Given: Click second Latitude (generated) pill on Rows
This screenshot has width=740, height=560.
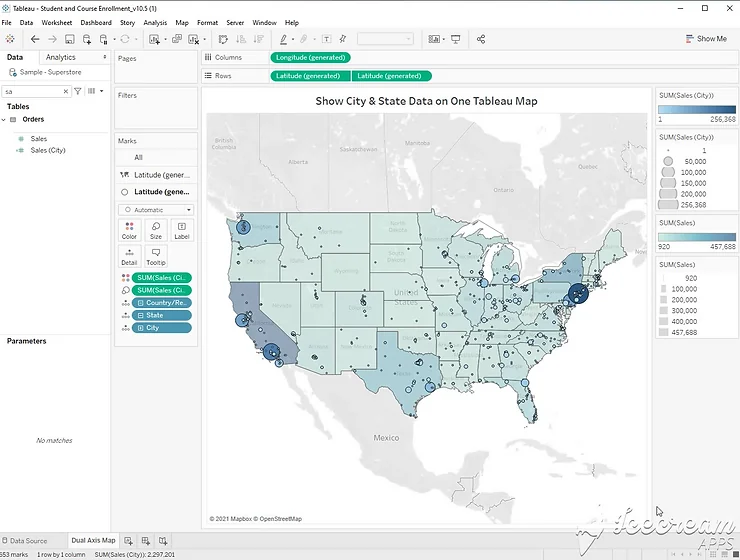Looking at the screenshot, I should coord(392,76).
